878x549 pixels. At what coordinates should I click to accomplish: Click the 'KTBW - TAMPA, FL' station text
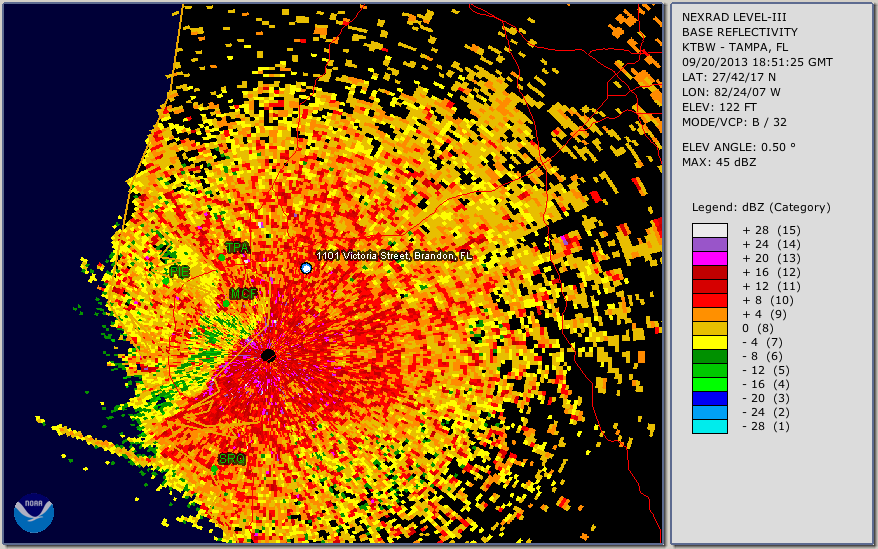[735, 47]
